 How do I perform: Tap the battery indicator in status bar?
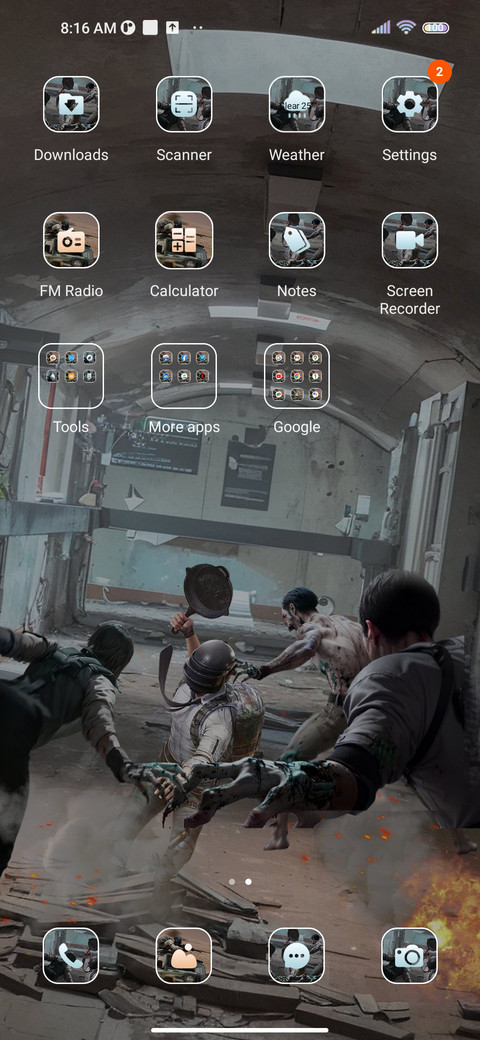436,28
